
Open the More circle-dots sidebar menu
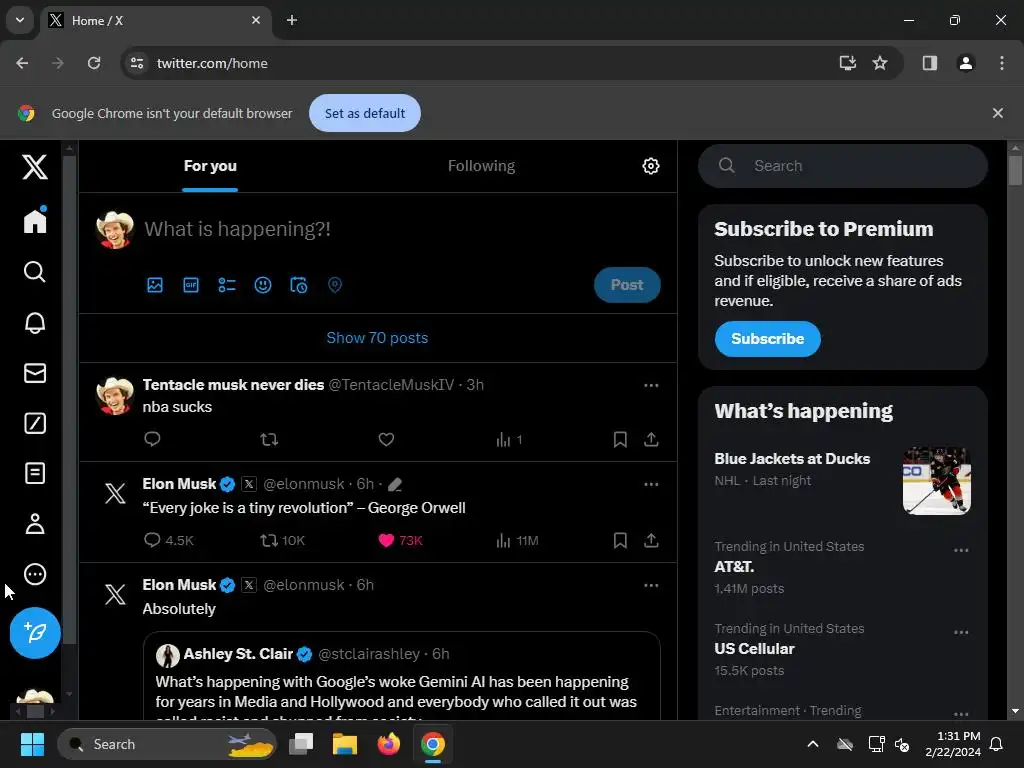tap(35, 575)
